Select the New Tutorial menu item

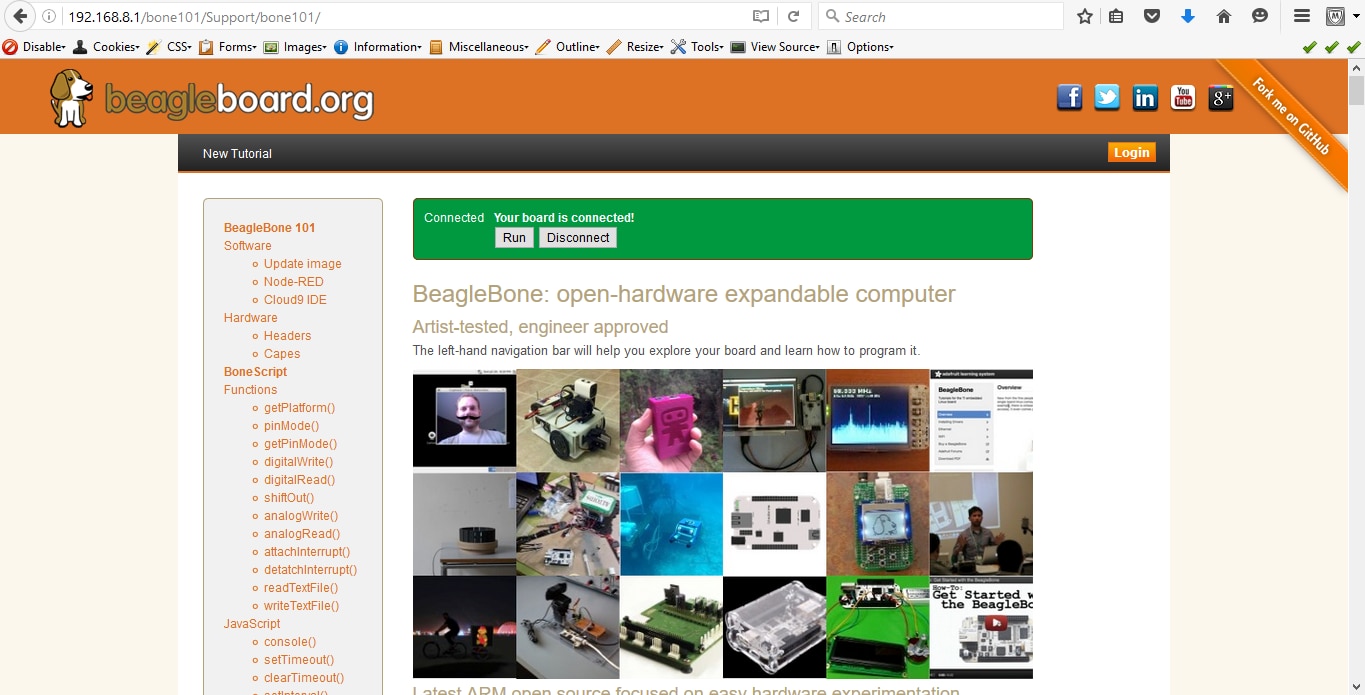[237, 154]
